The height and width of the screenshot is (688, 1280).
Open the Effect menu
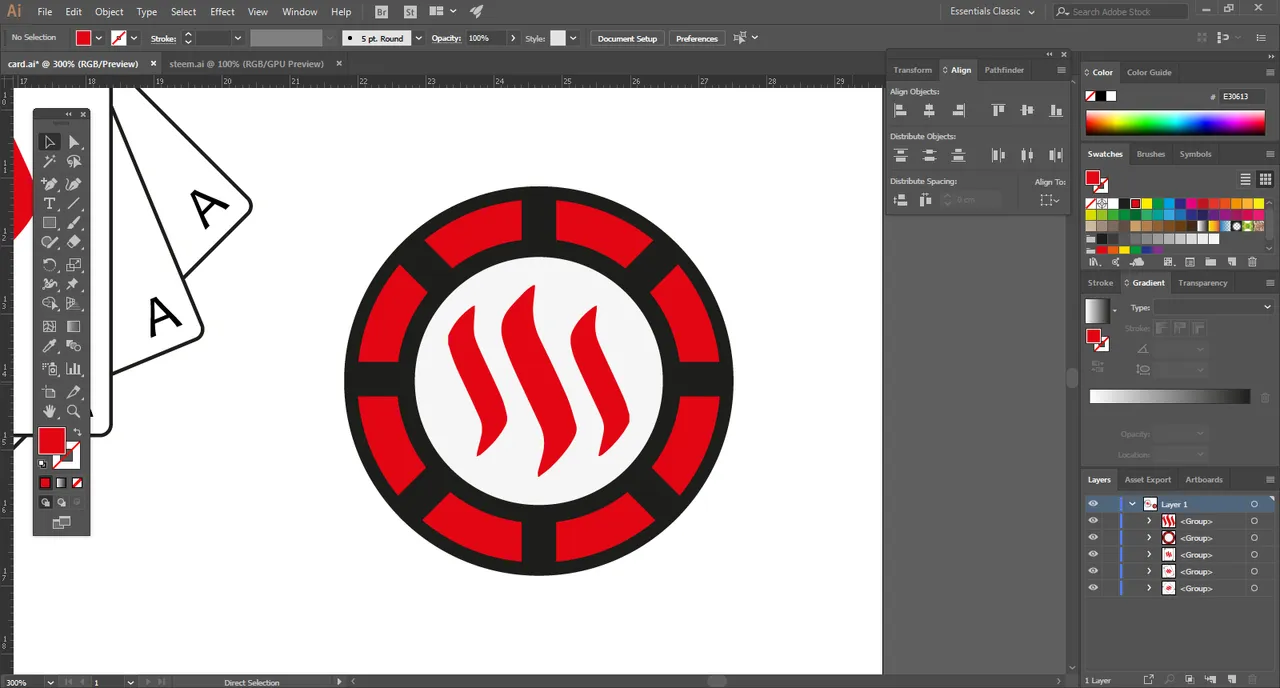(x=222, y=12)
